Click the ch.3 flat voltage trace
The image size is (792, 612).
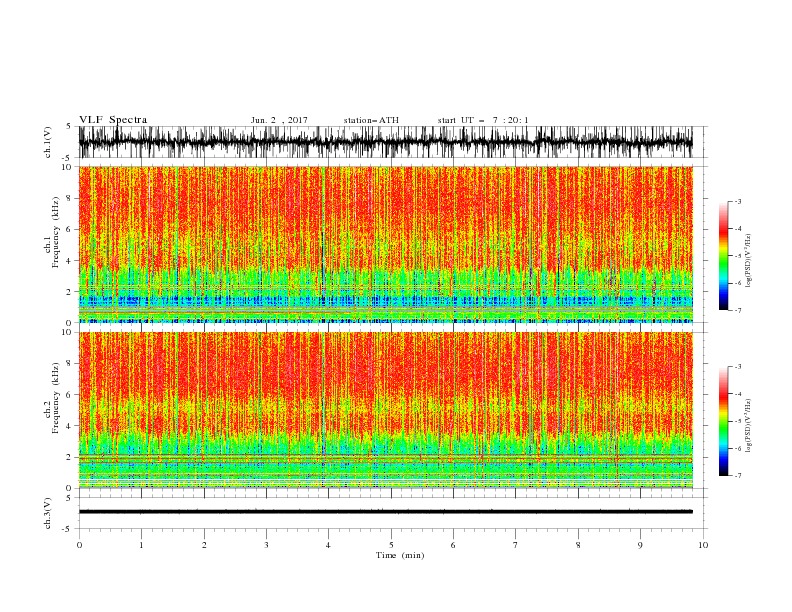[385, 512]
